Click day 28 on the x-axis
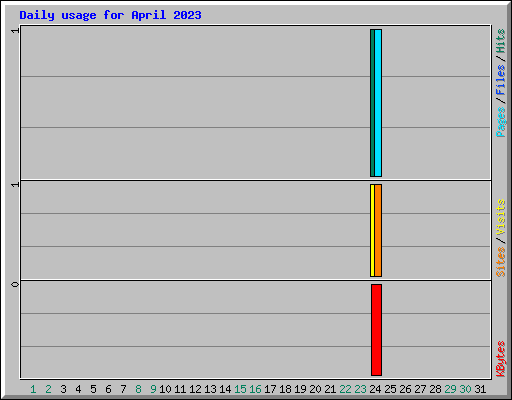Image resolution: width=512 pixels, height=400 pixels. 435,389
